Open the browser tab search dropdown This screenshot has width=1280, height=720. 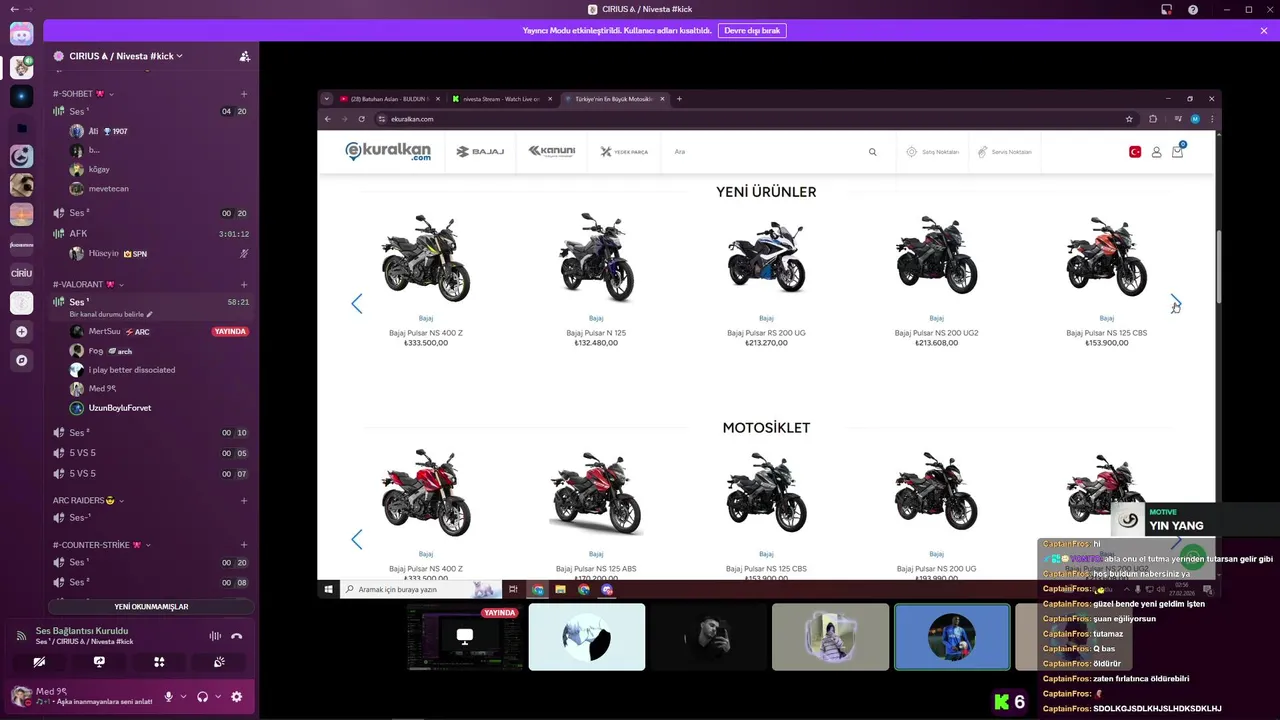click(x=326, y=99)
